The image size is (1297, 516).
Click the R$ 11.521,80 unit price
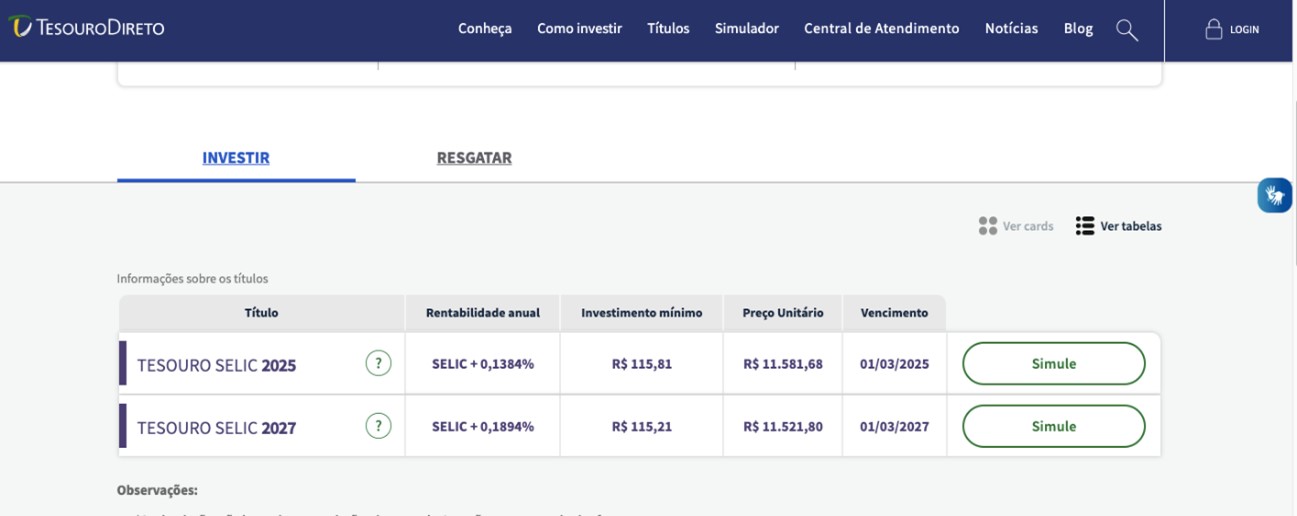[x=783, y=426]
